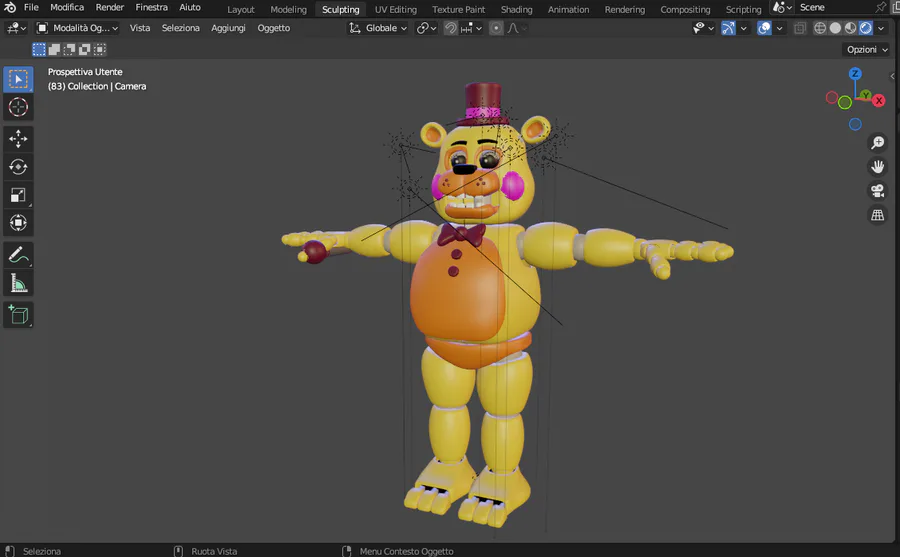Image resolution: width=900 pixels, height=557 pixels.
Task: Click the zoom magnifier in viewport
Action: point(878,142)
